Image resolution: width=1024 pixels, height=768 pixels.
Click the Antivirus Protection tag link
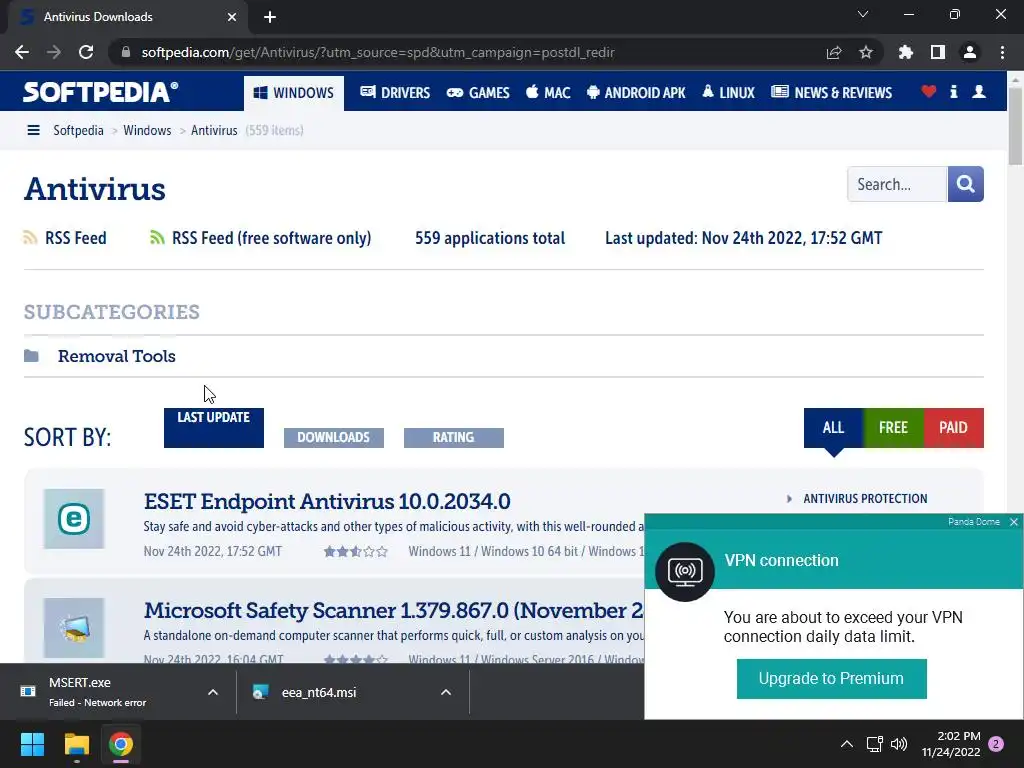[865, 498]
